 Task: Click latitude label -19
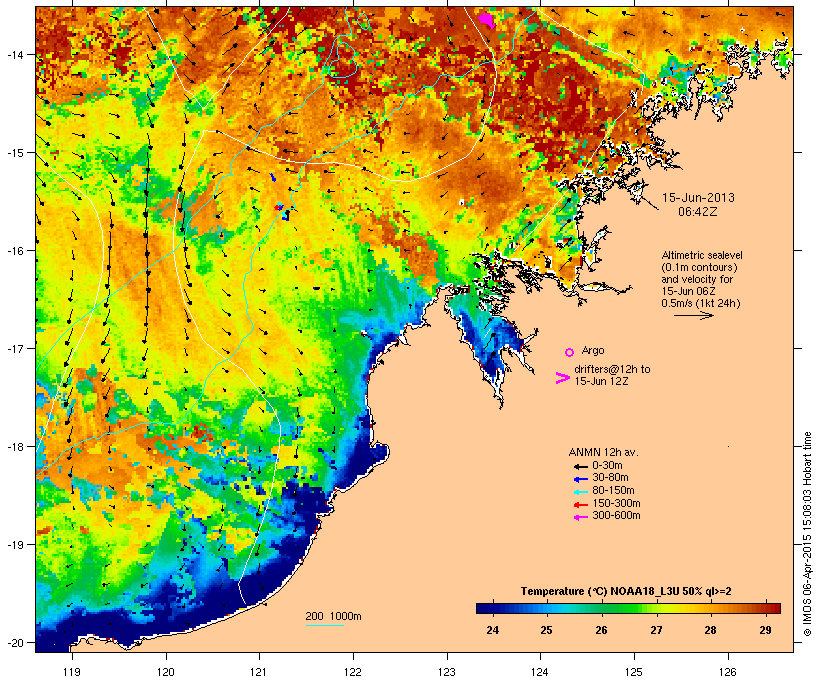coord(15,545)
